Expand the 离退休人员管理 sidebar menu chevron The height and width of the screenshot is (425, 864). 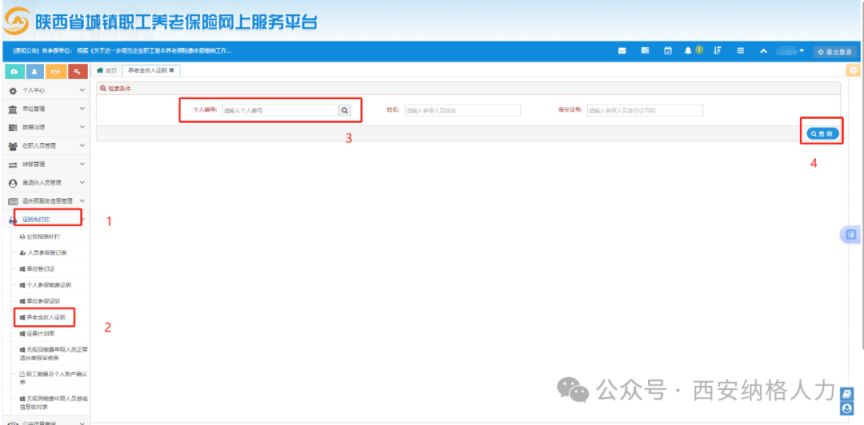click(83, 182)
